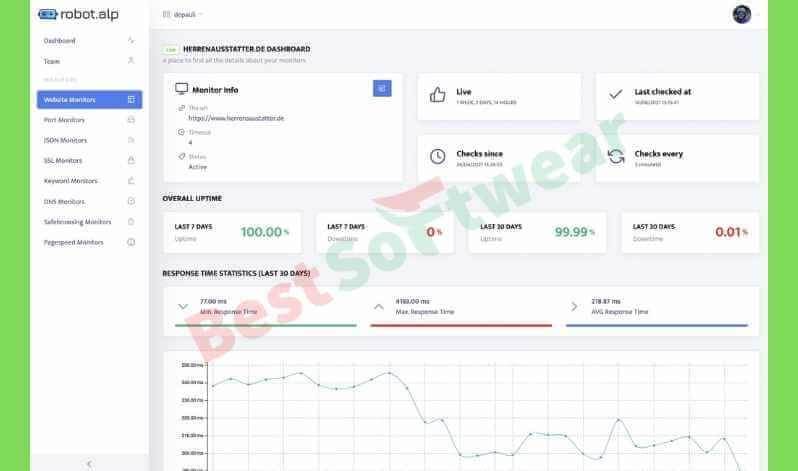Click the Keyword Monitors icon

pos(131,181)
